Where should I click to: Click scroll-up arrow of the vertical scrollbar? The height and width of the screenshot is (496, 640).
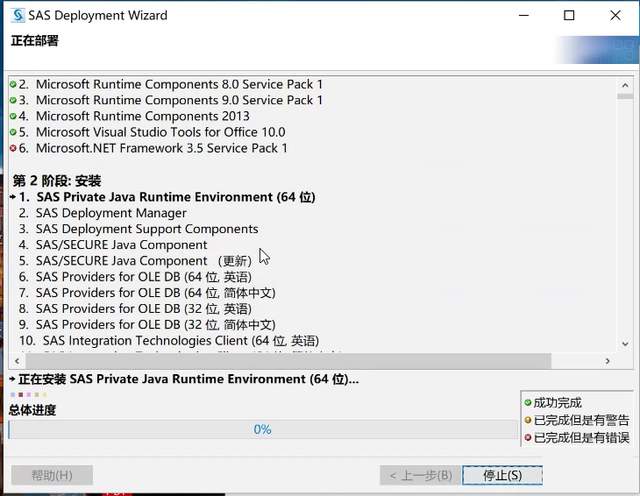[625, 85]
